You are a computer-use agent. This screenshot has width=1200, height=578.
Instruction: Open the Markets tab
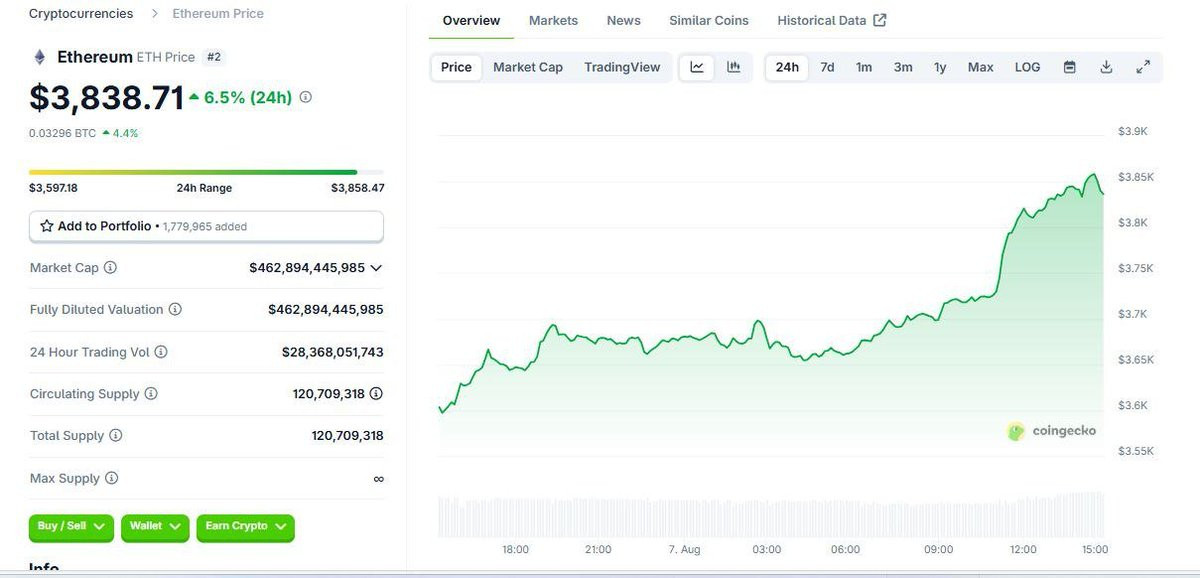tap(553, 20)
